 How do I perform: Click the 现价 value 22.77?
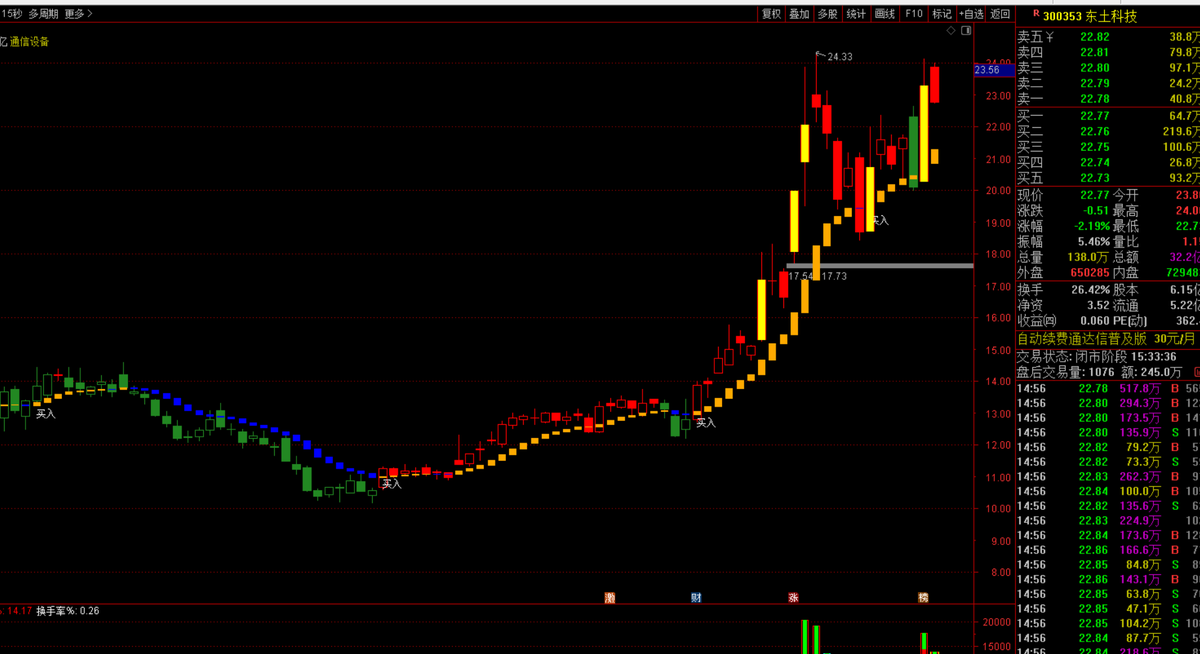pyautogui.click(x=1094, y=195)
